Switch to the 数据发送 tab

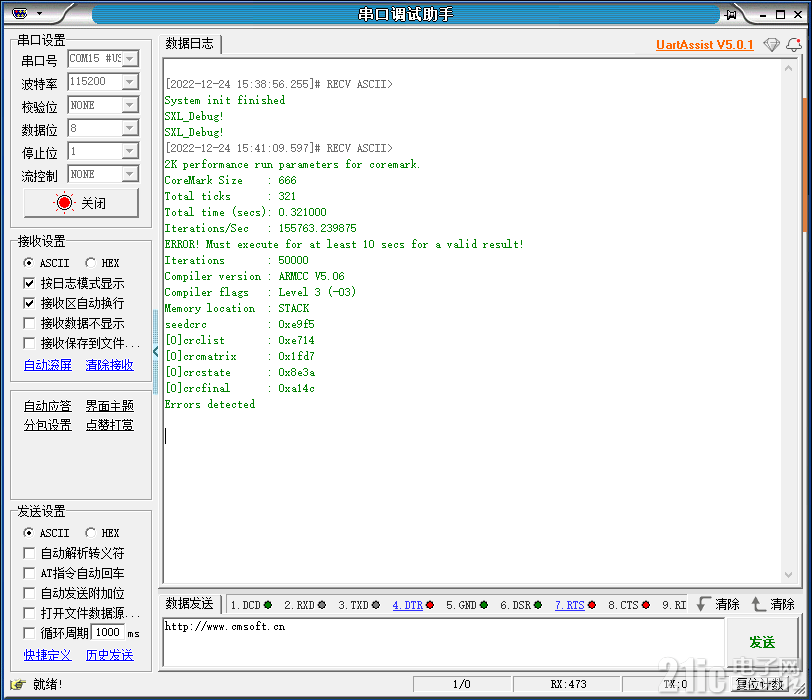[x=190, y=603]
